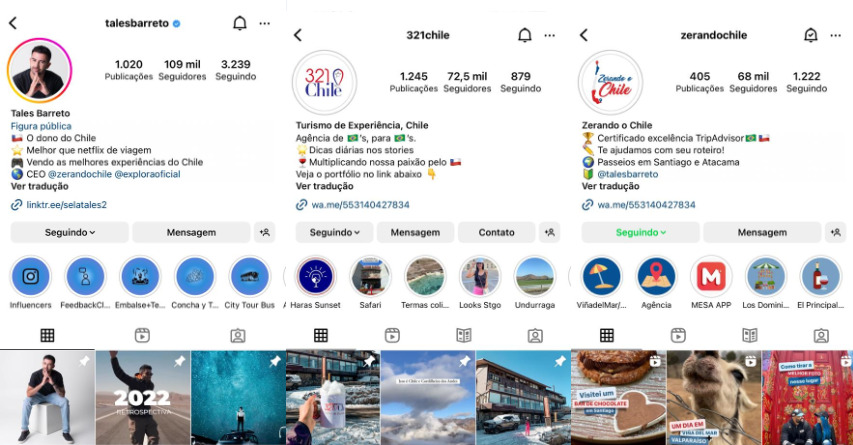Toggle the notification bell on 321chile
The width and height of the screenshot is (853, 445).
pyautogui.click(x=524, y=35)
